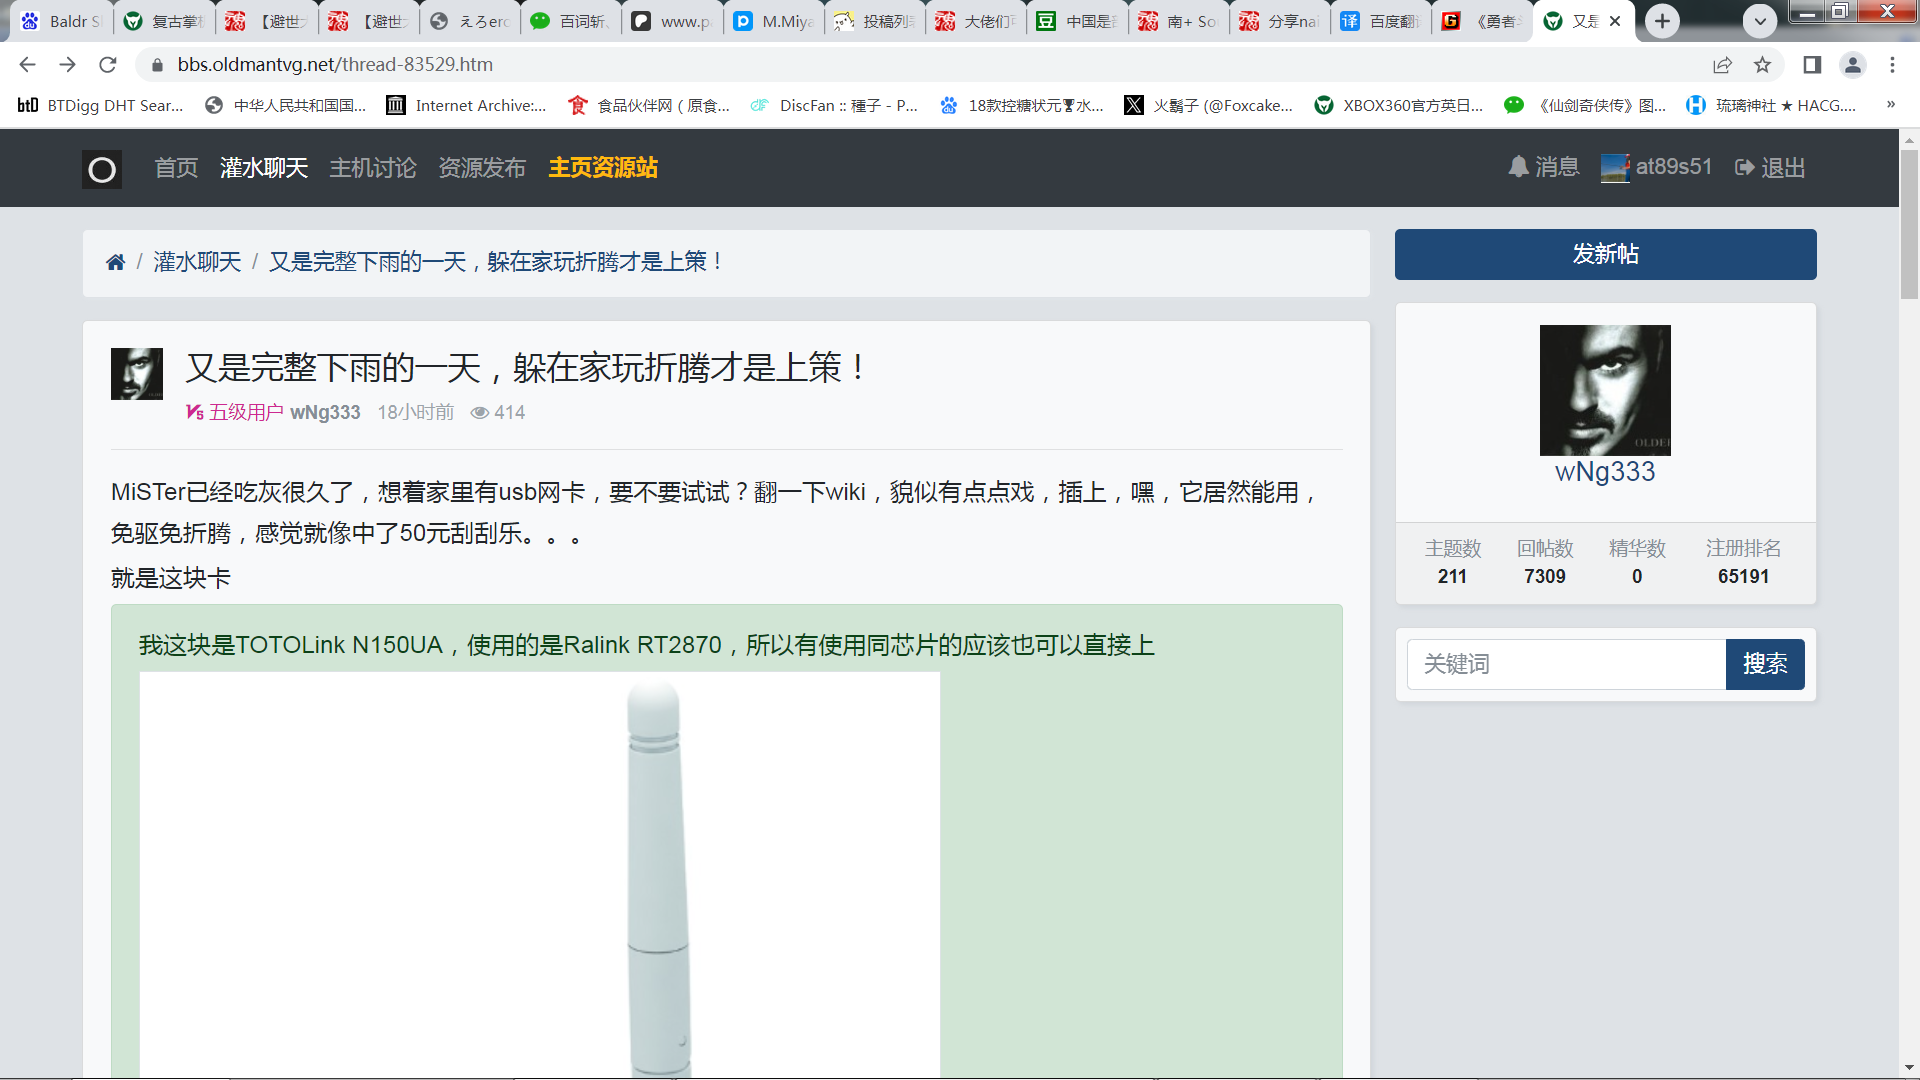Click the at89s51 user avatar icon

[x=1615, y=168]
